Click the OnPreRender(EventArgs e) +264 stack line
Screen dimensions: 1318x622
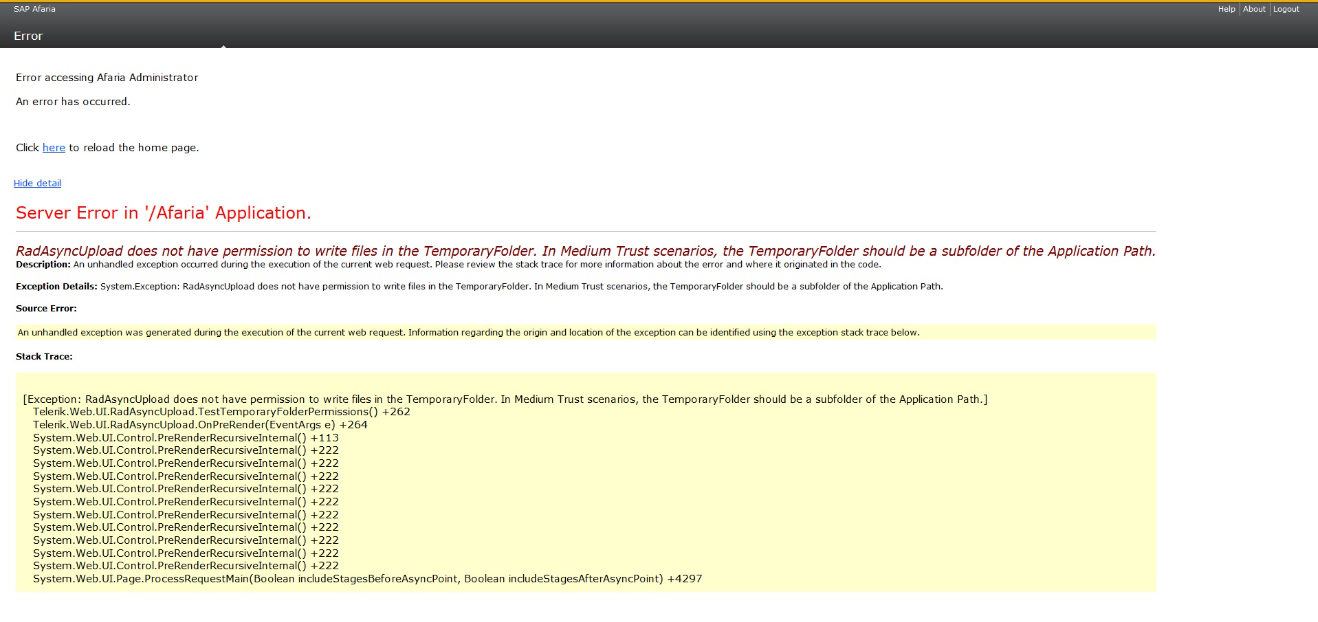(x=200, y=425)
